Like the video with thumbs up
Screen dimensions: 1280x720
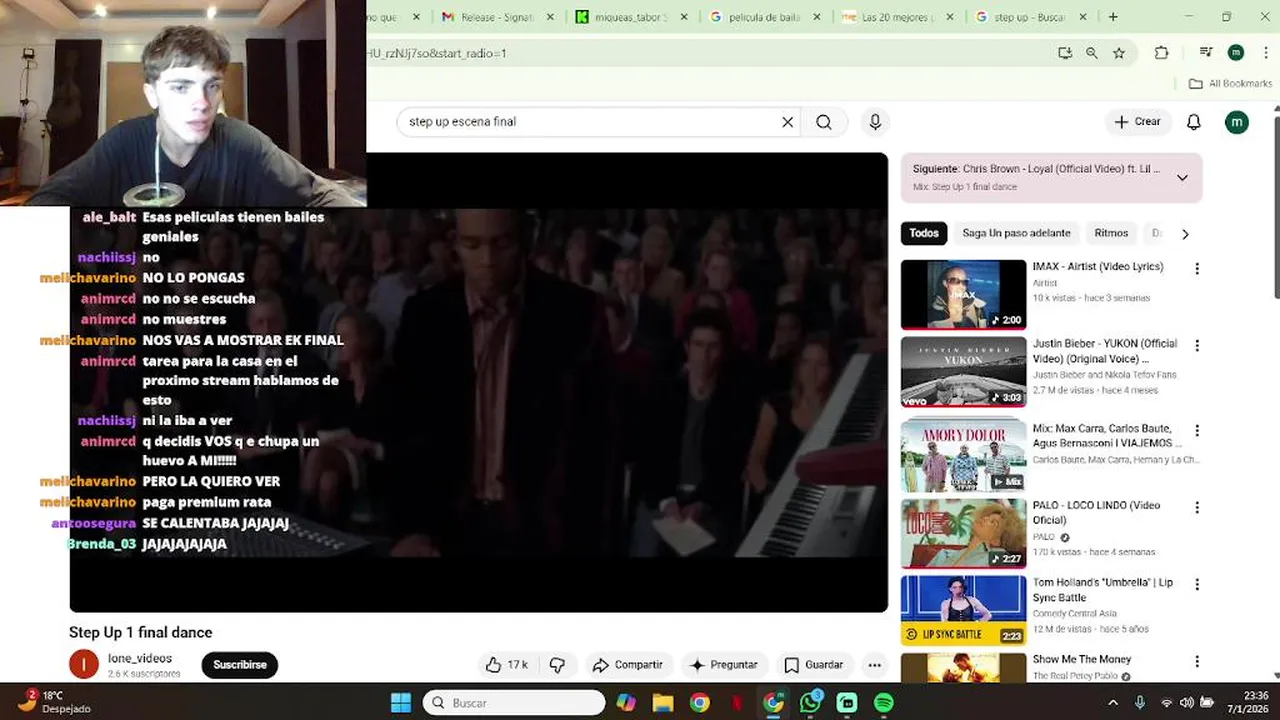pyautogui.click(x=507, y=665)
